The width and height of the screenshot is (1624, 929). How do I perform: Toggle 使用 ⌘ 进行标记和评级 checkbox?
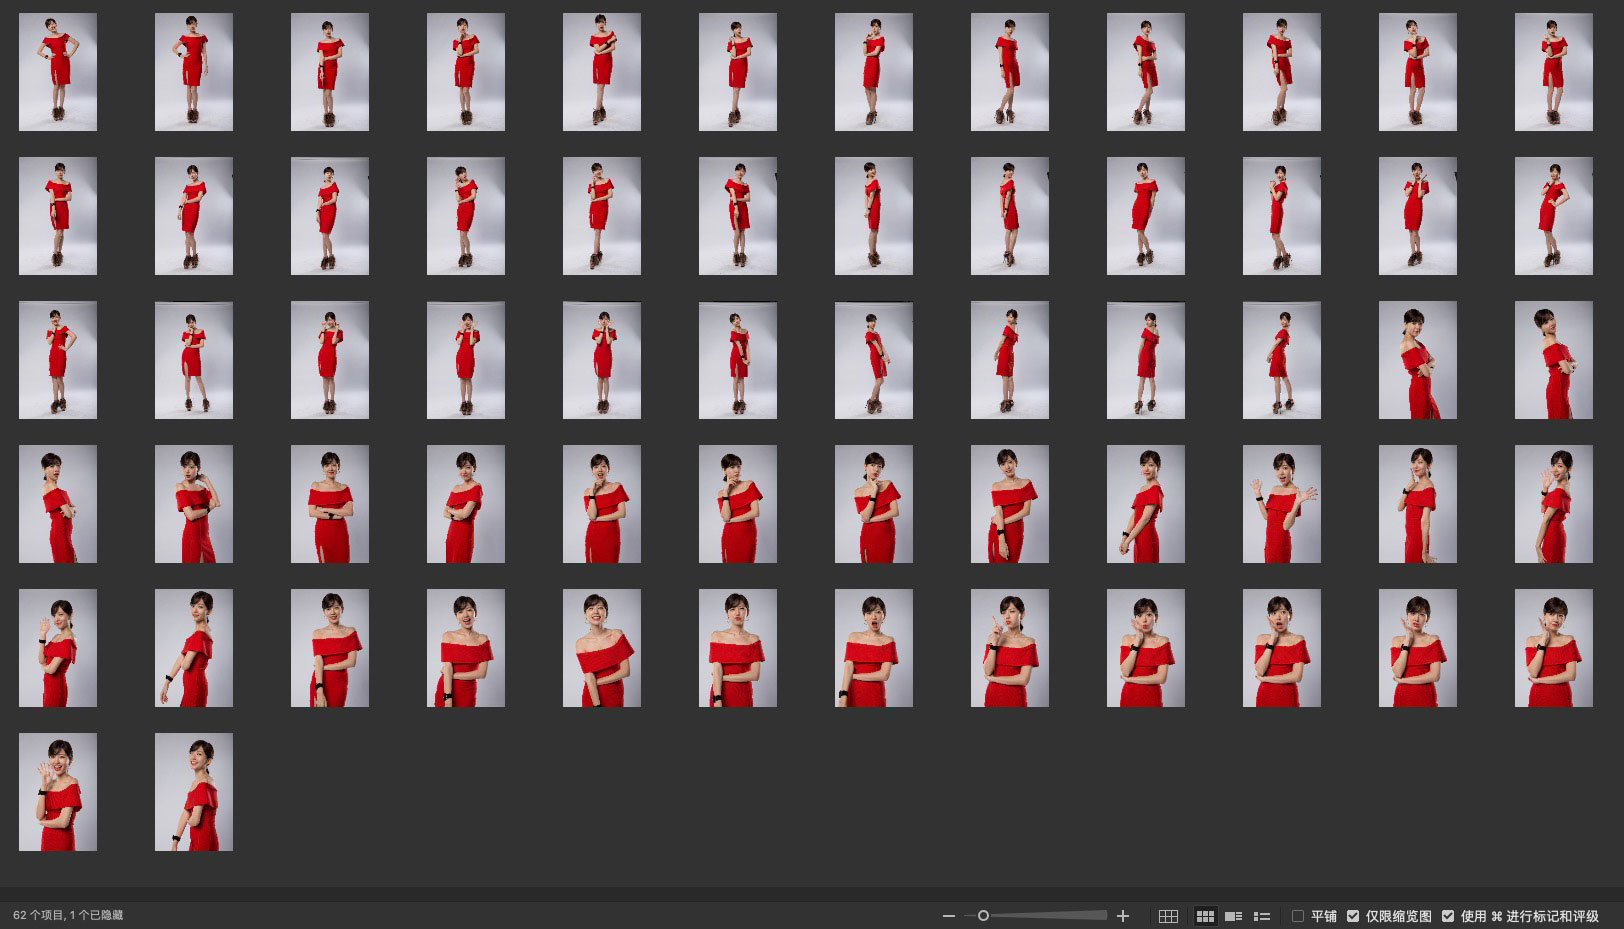tap(1448, 916)
